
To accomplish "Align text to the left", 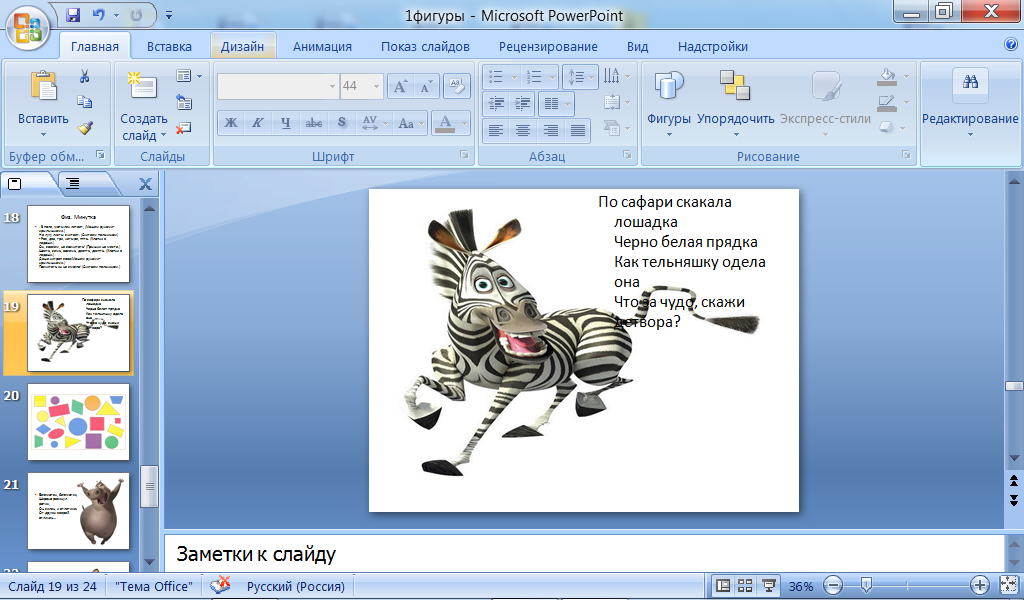I will coord(496,131).
